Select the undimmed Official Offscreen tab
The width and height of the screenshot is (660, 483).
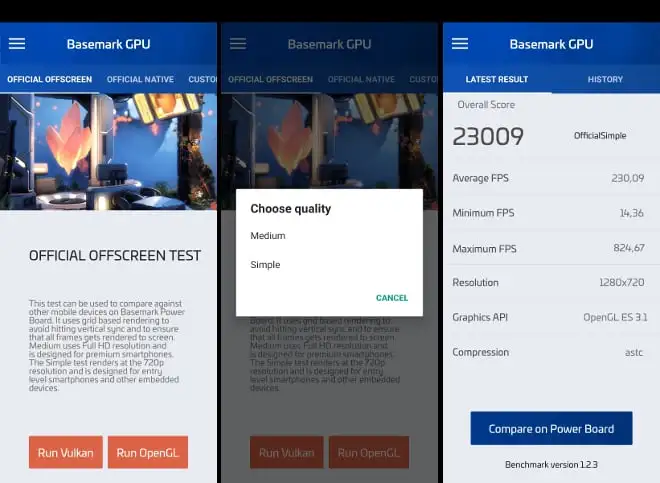coord(49,79)
